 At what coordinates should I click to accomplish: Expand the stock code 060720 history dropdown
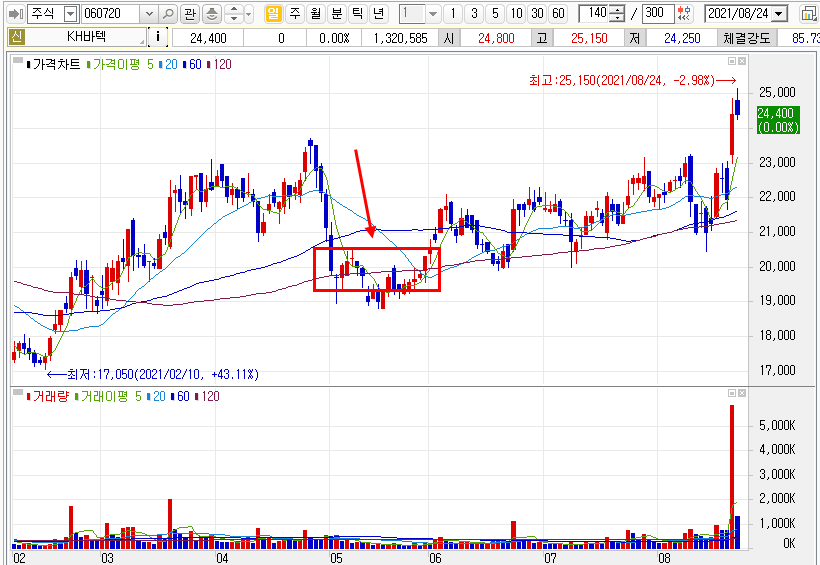(x=149, y=14)
